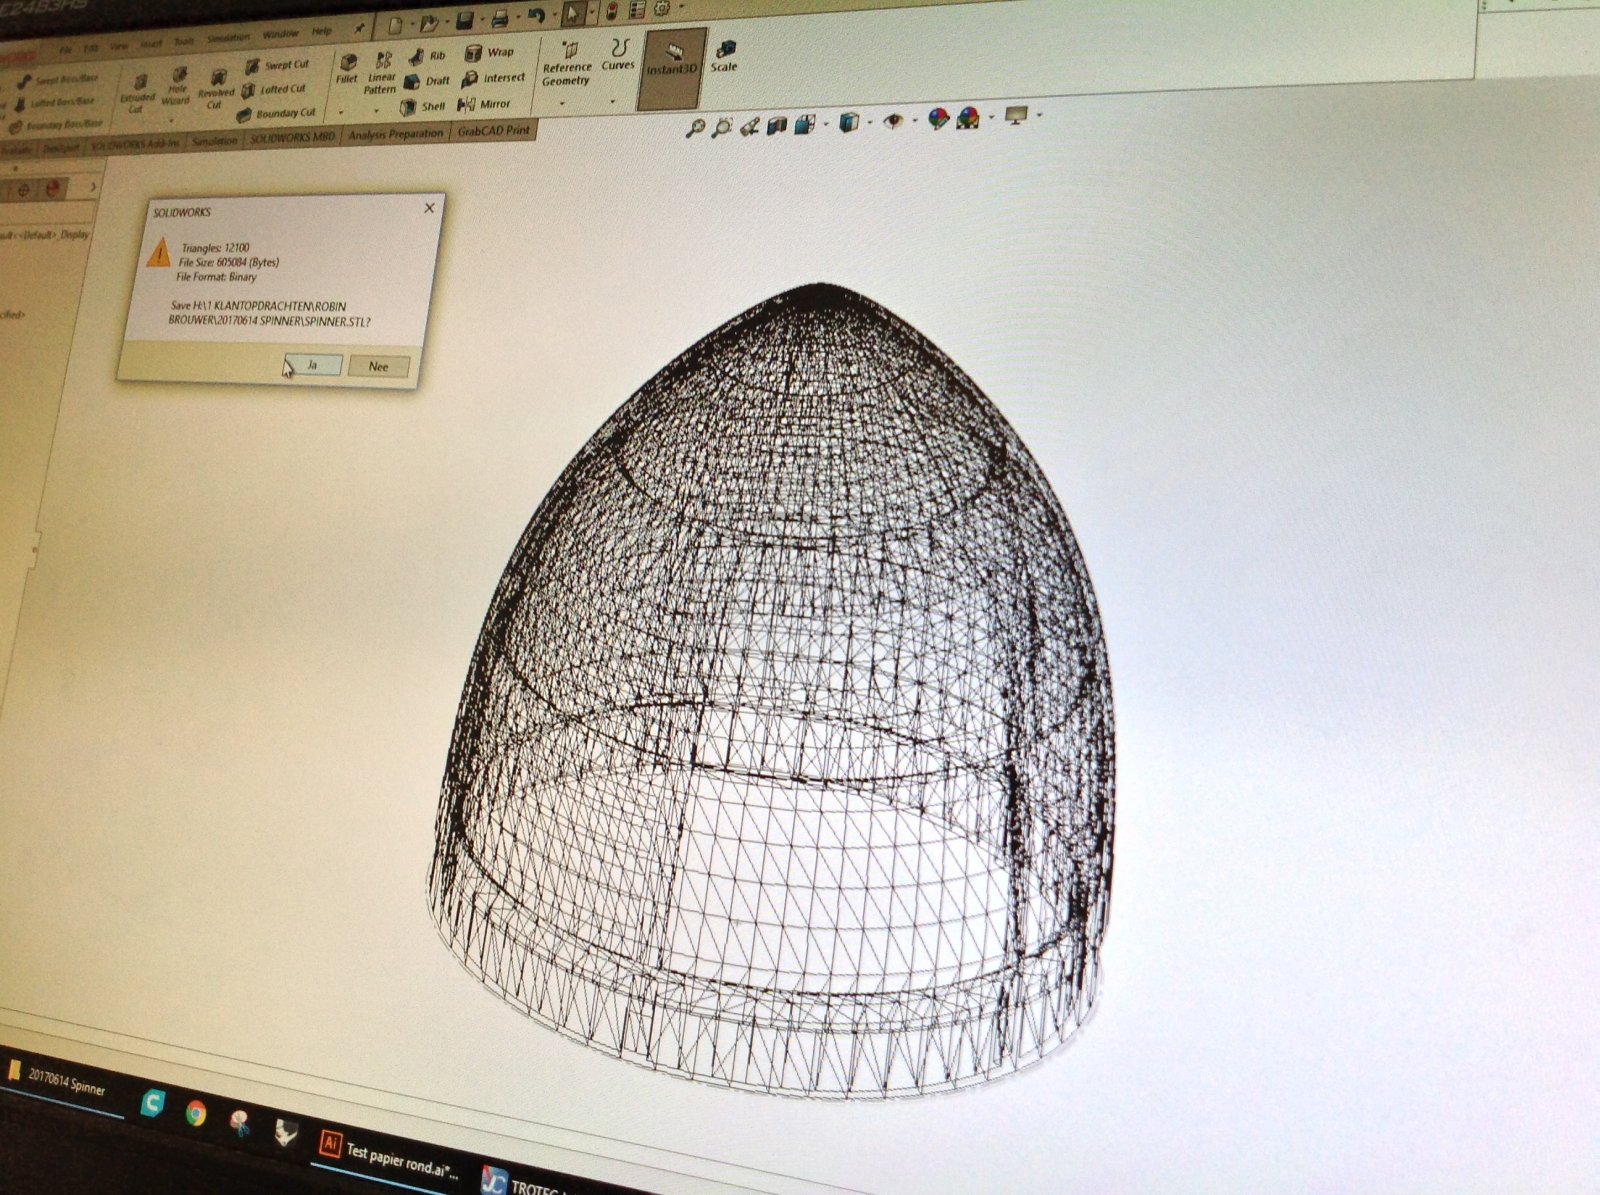The image size is (1600, 1195).
Task: Toggle Hide/Show Items eye icon
Action: [x=893, y=121]
